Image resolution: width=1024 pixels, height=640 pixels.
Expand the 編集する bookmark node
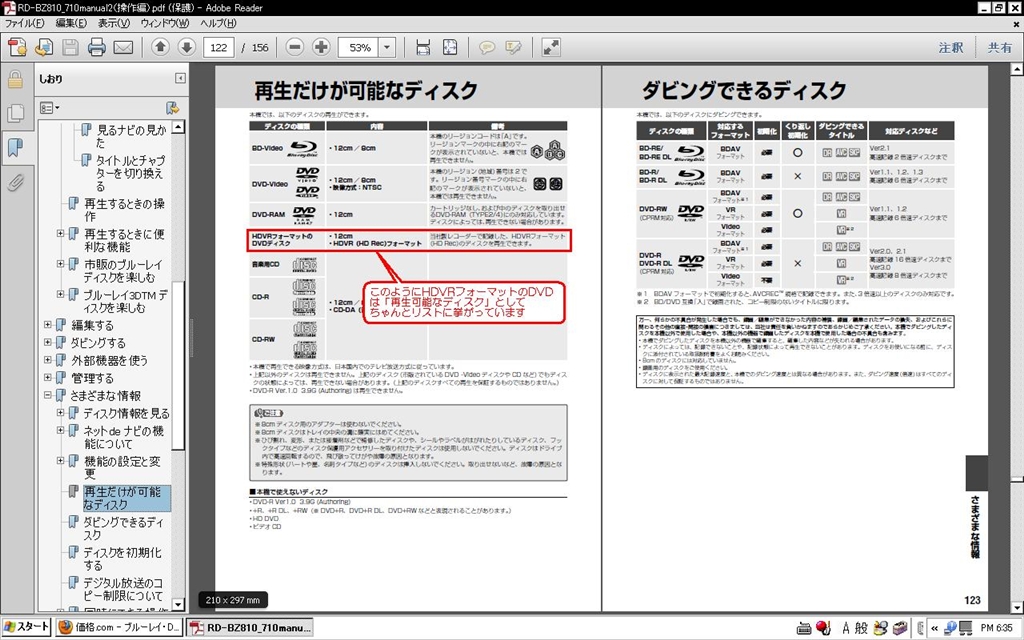48,325
